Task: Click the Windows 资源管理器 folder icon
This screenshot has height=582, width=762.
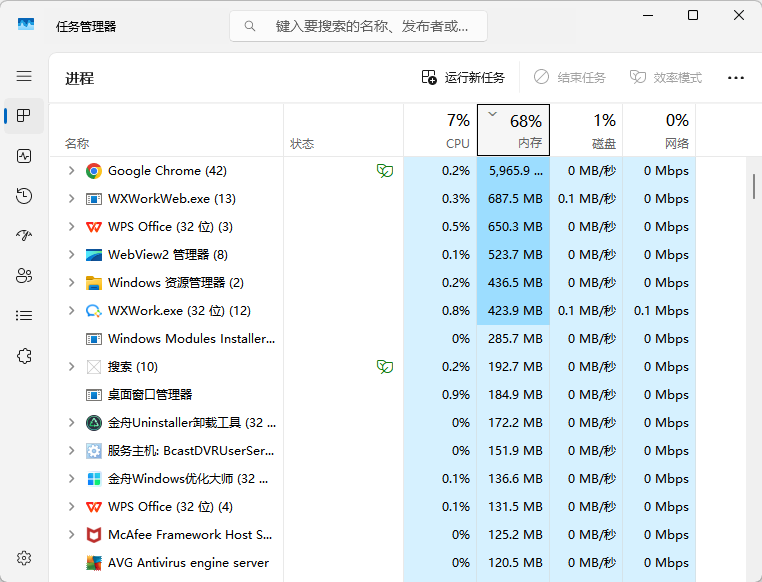Action: pos(94,283)
